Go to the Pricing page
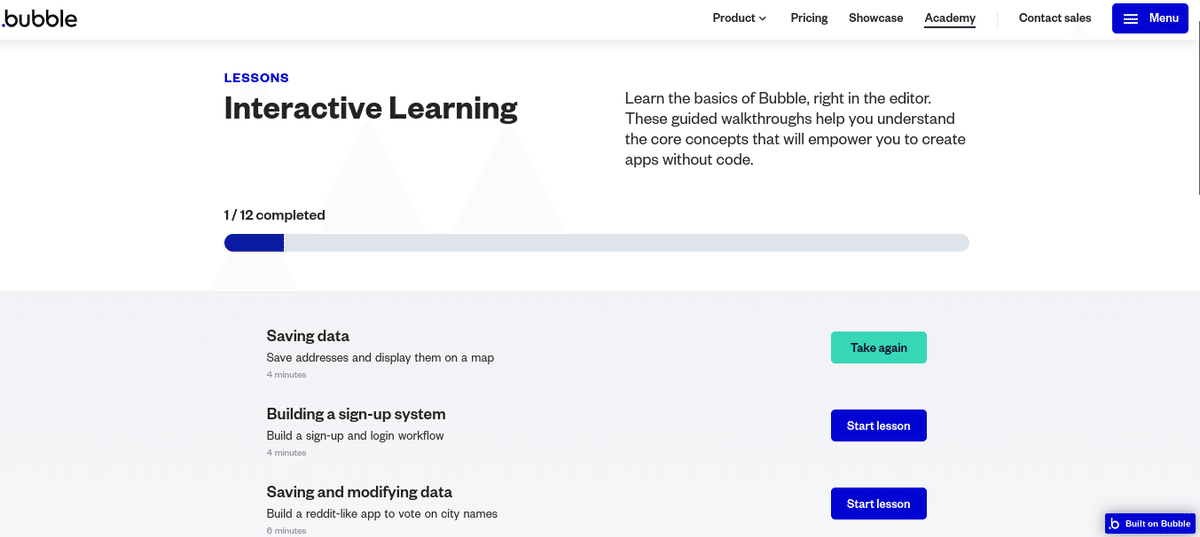 (809, 18)
